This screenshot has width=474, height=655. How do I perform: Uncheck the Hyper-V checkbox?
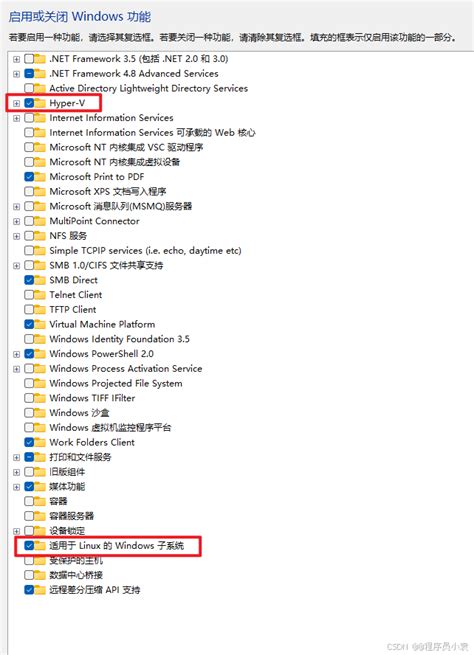[x=29, y=103]
